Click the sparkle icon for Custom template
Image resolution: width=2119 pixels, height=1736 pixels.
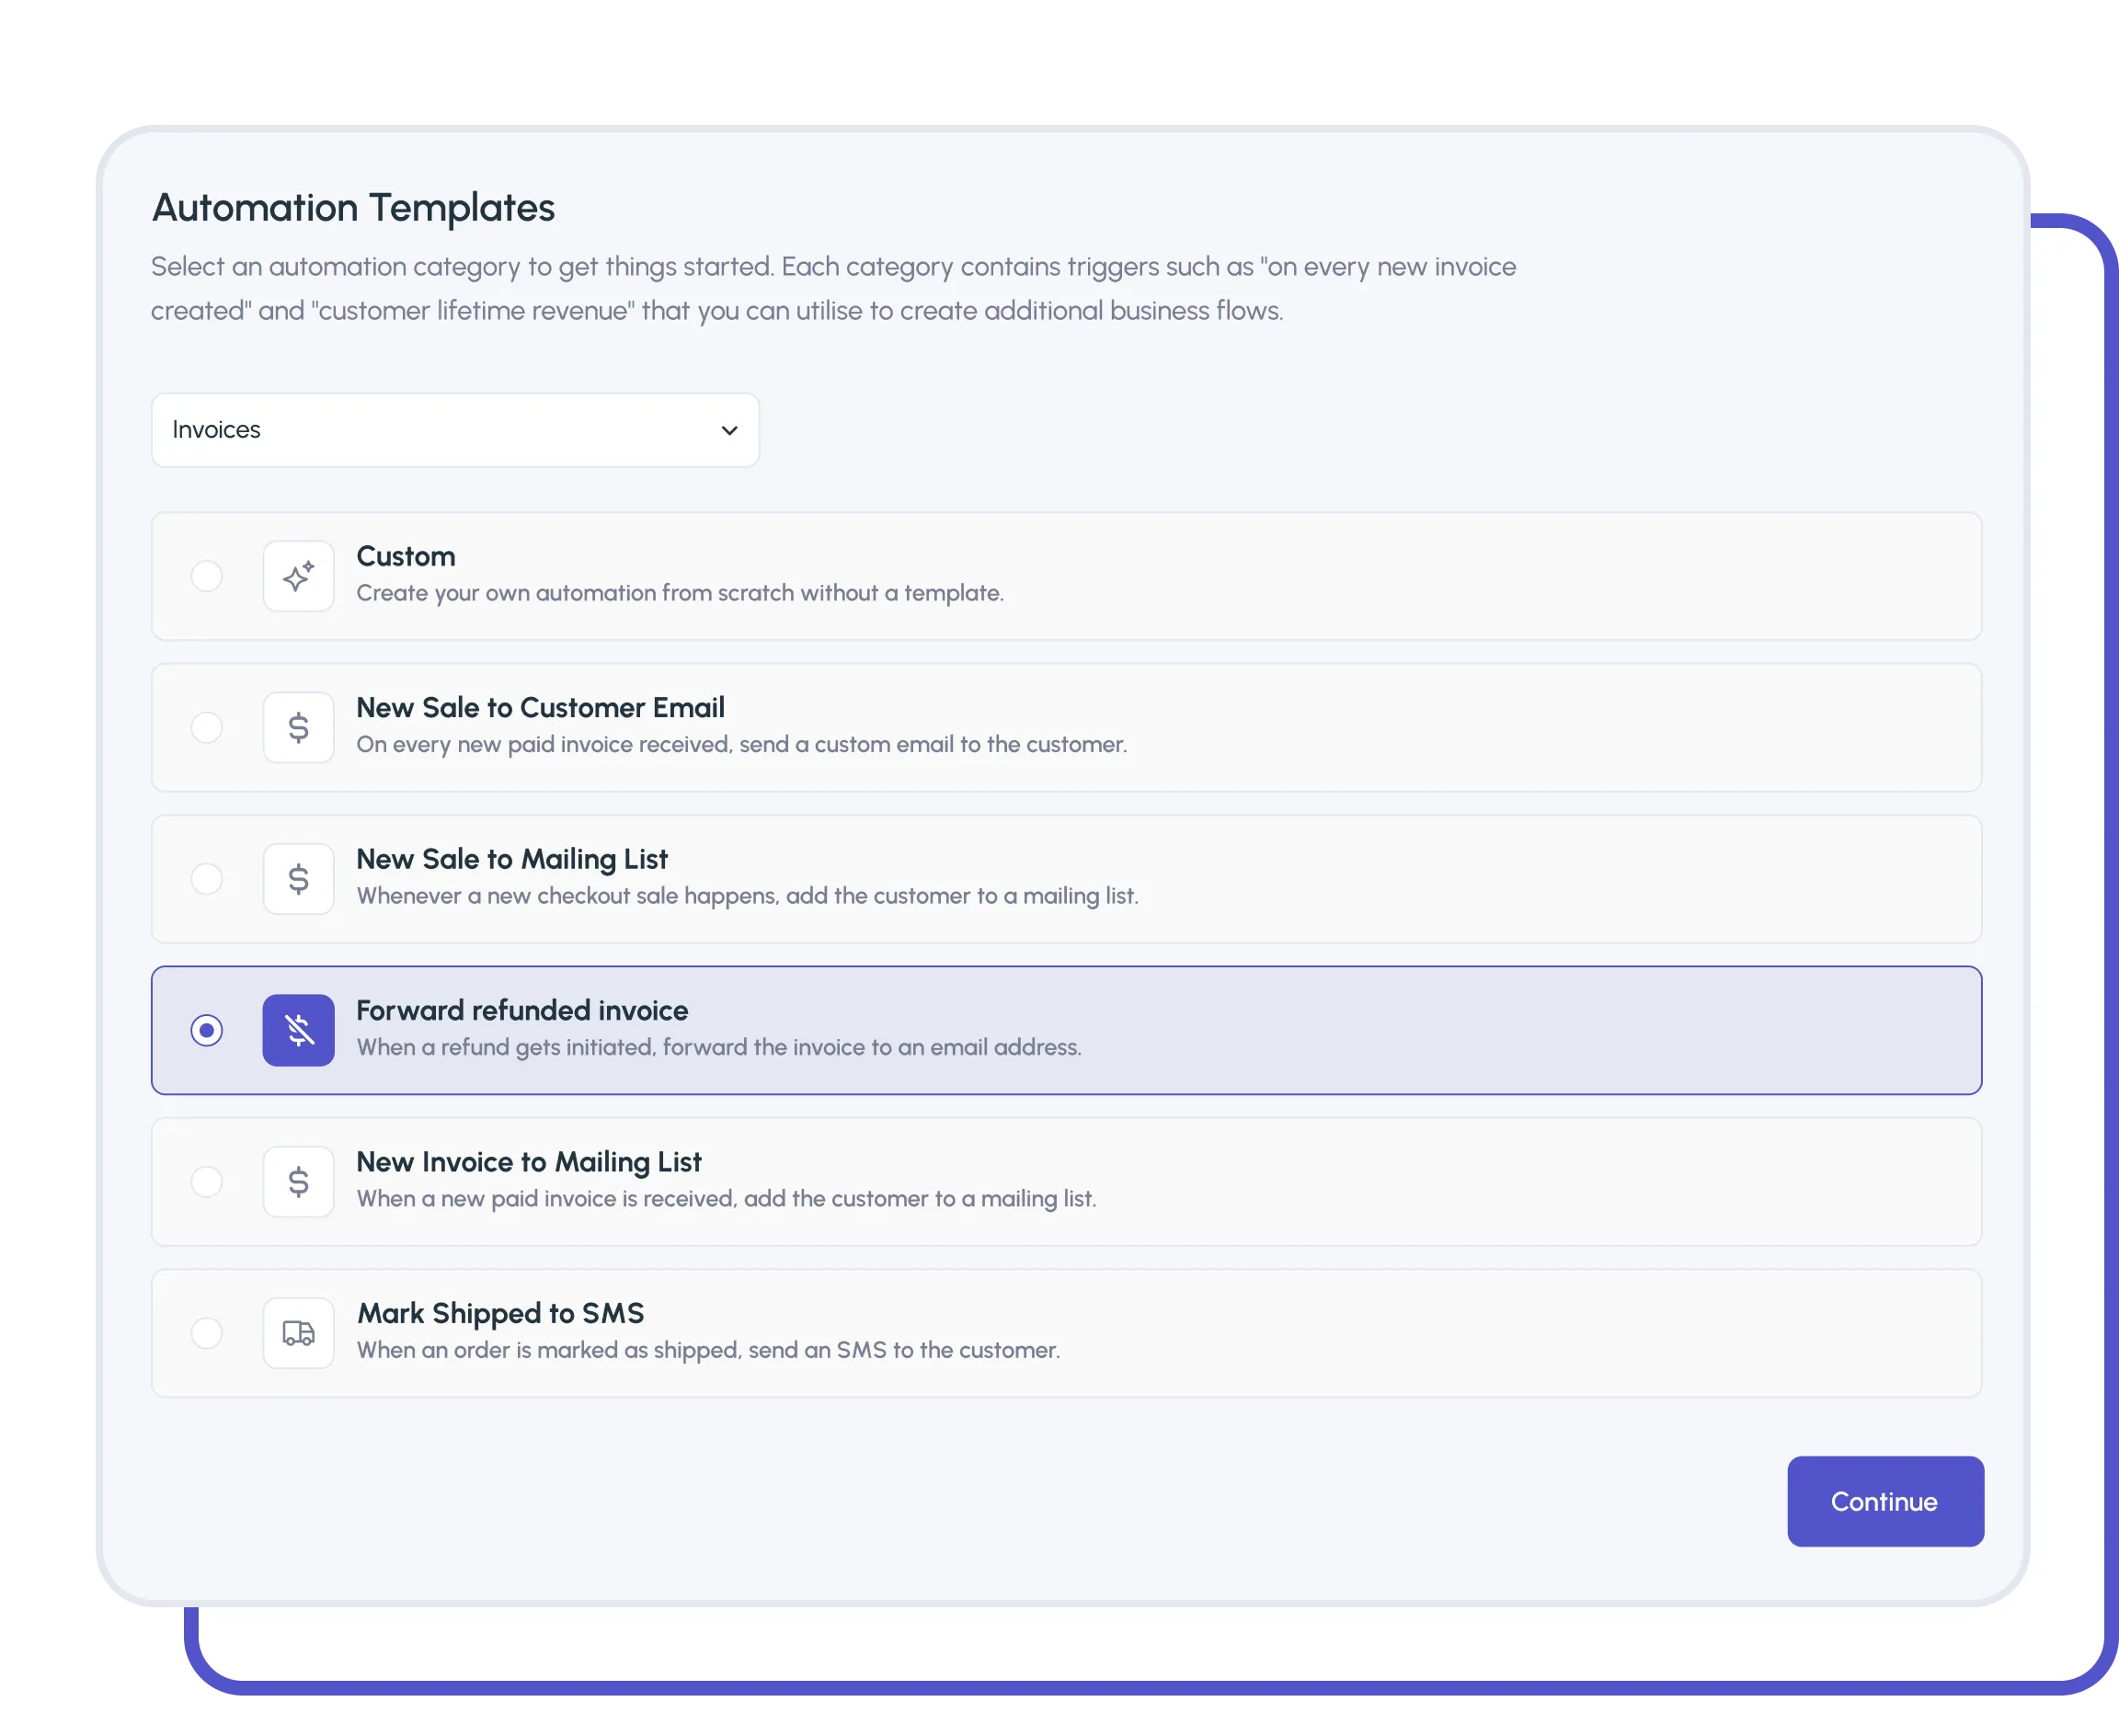tap(298, 577)
